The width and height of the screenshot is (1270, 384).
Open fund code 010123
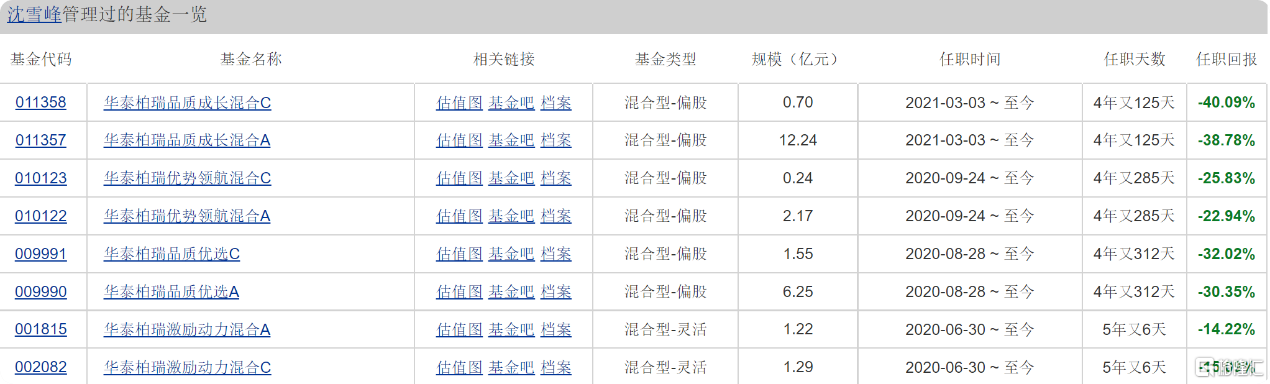point(41,178)
